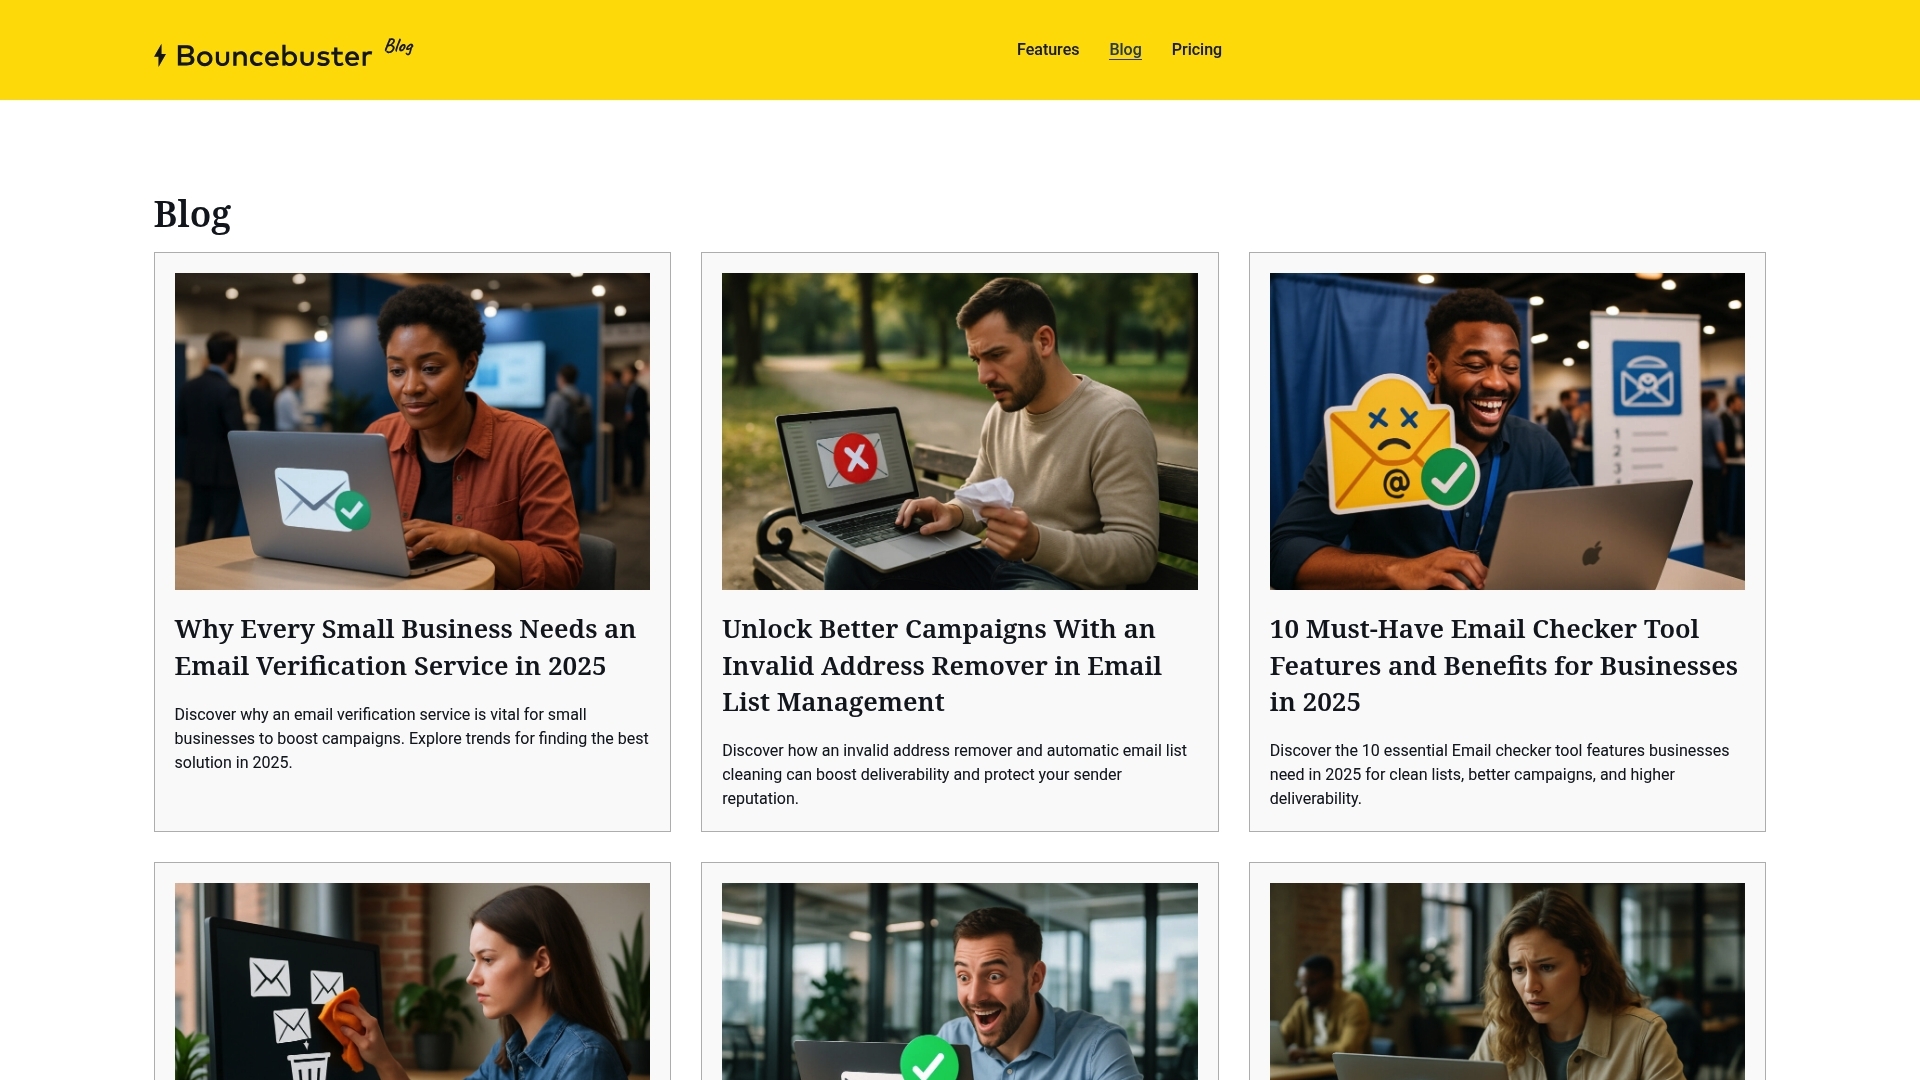Go to the Pricing page

(1196, 50)
